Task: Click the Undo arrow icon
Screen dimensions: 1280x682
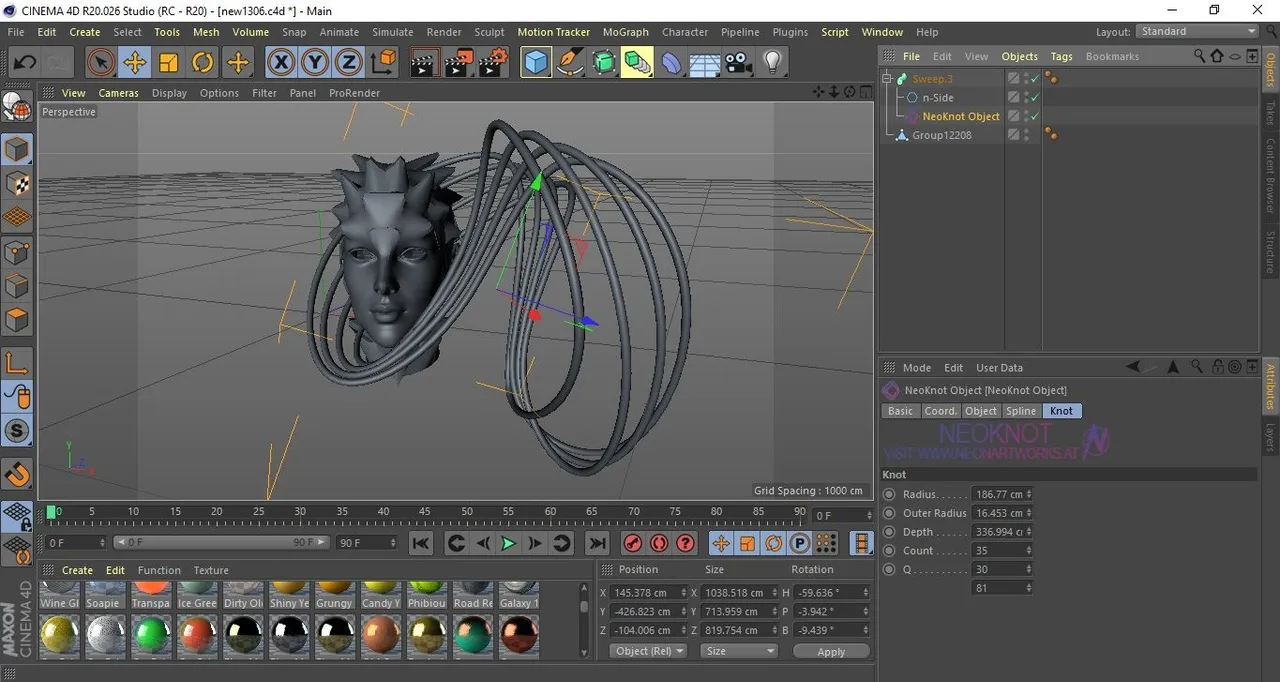Action: coord(25,63)
